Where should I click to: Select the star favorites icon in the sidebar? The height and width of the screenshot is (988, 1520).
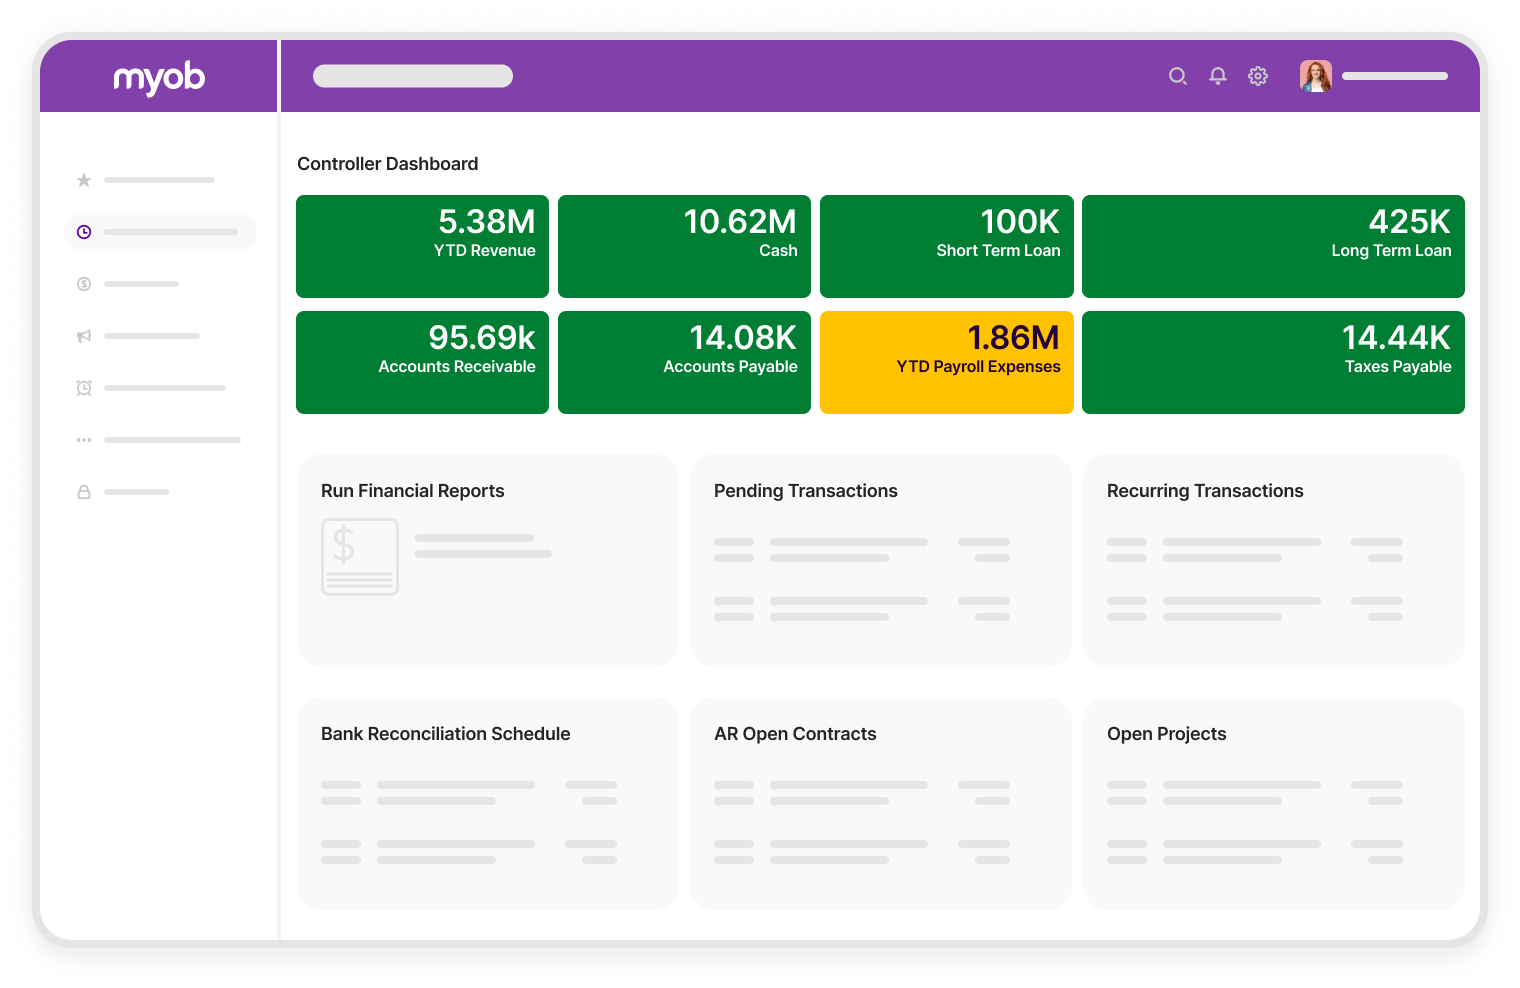tap(84, 180)
